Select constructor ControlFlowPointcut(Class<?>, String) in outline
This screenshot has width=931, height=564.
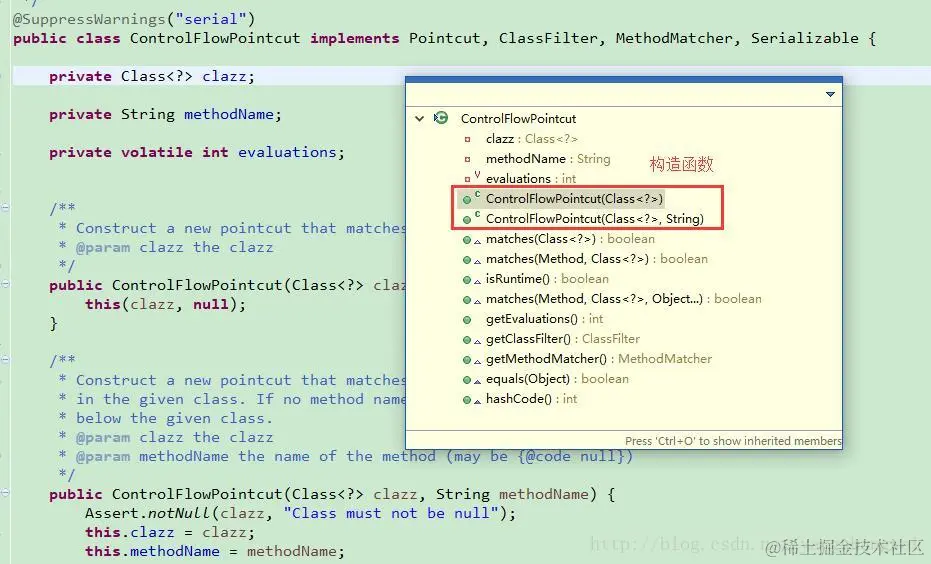click(594, 218)
